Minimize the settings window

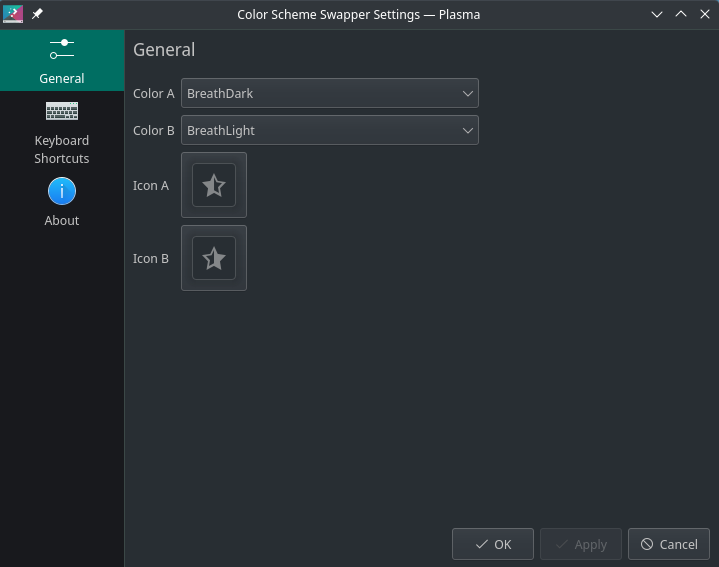[x=657, y=14]
